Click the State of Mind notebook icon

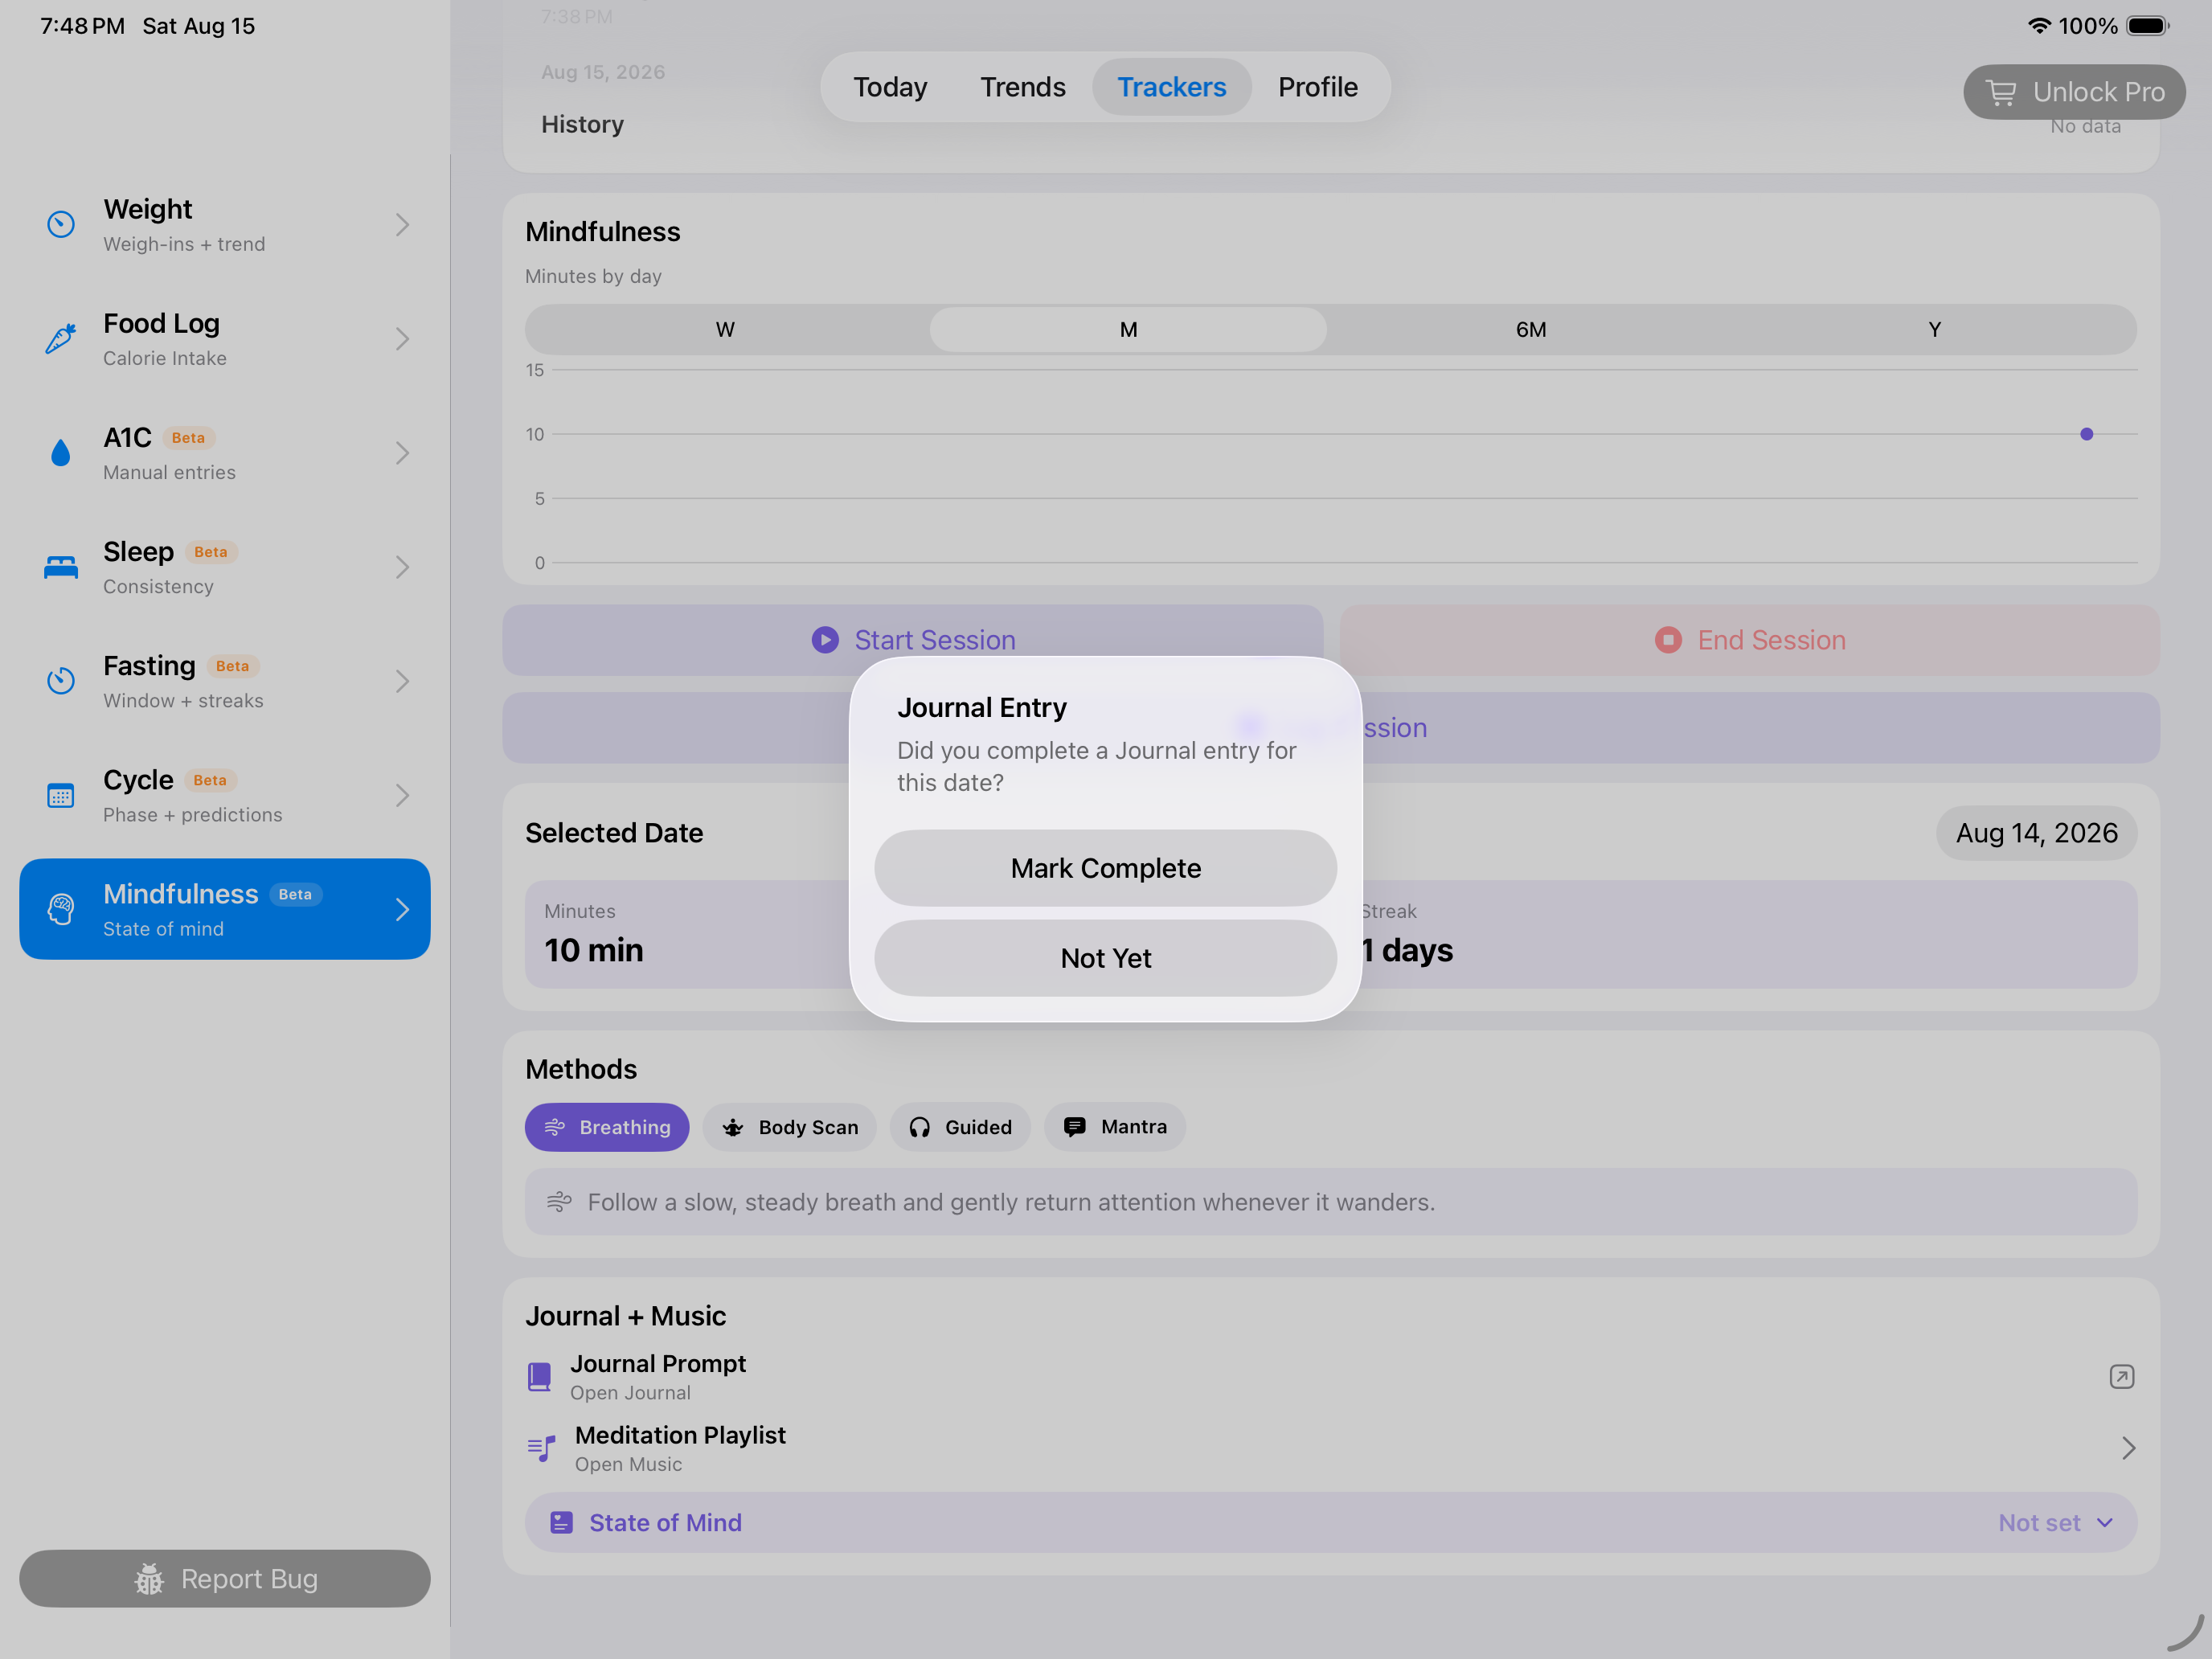(561, 1522)
